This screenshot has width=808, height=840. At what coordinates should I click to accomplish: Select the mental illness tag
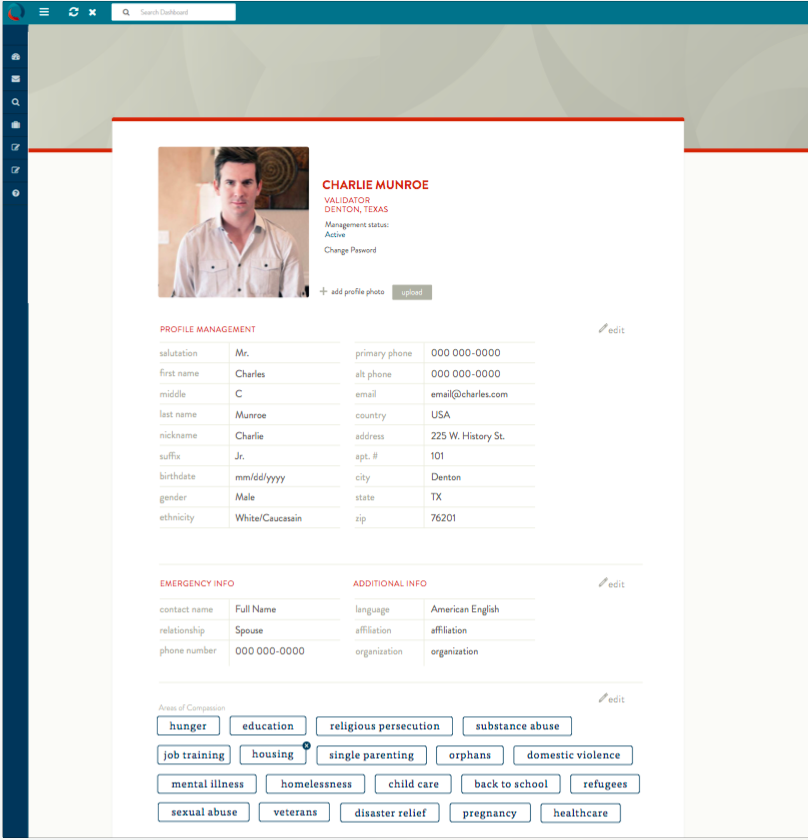pos(207,784)
